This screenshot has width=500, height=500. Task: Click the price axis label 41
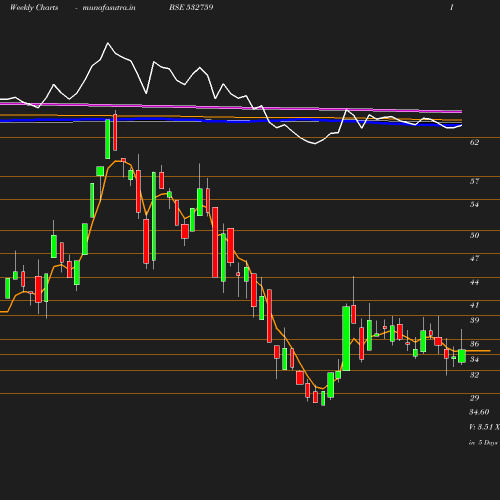(x=474, y=305)
